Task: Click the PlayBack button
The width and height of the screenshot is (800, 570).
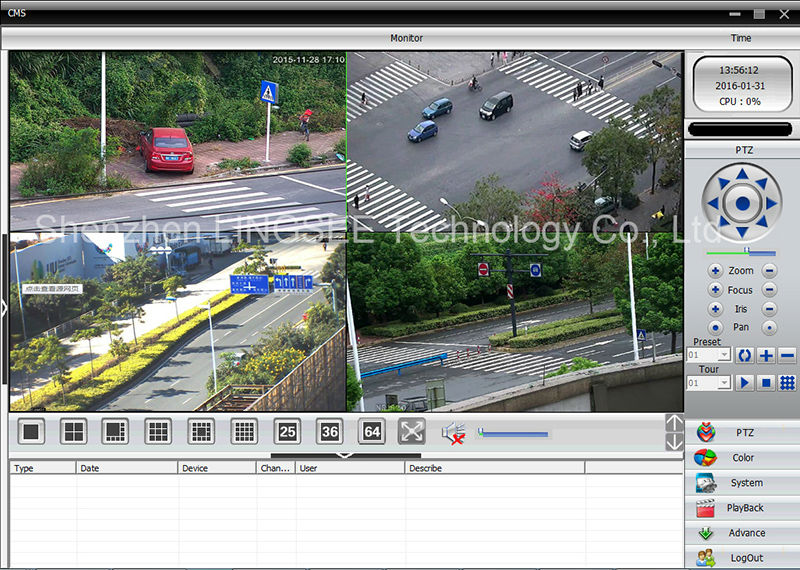Action: (x=742, y=508)
